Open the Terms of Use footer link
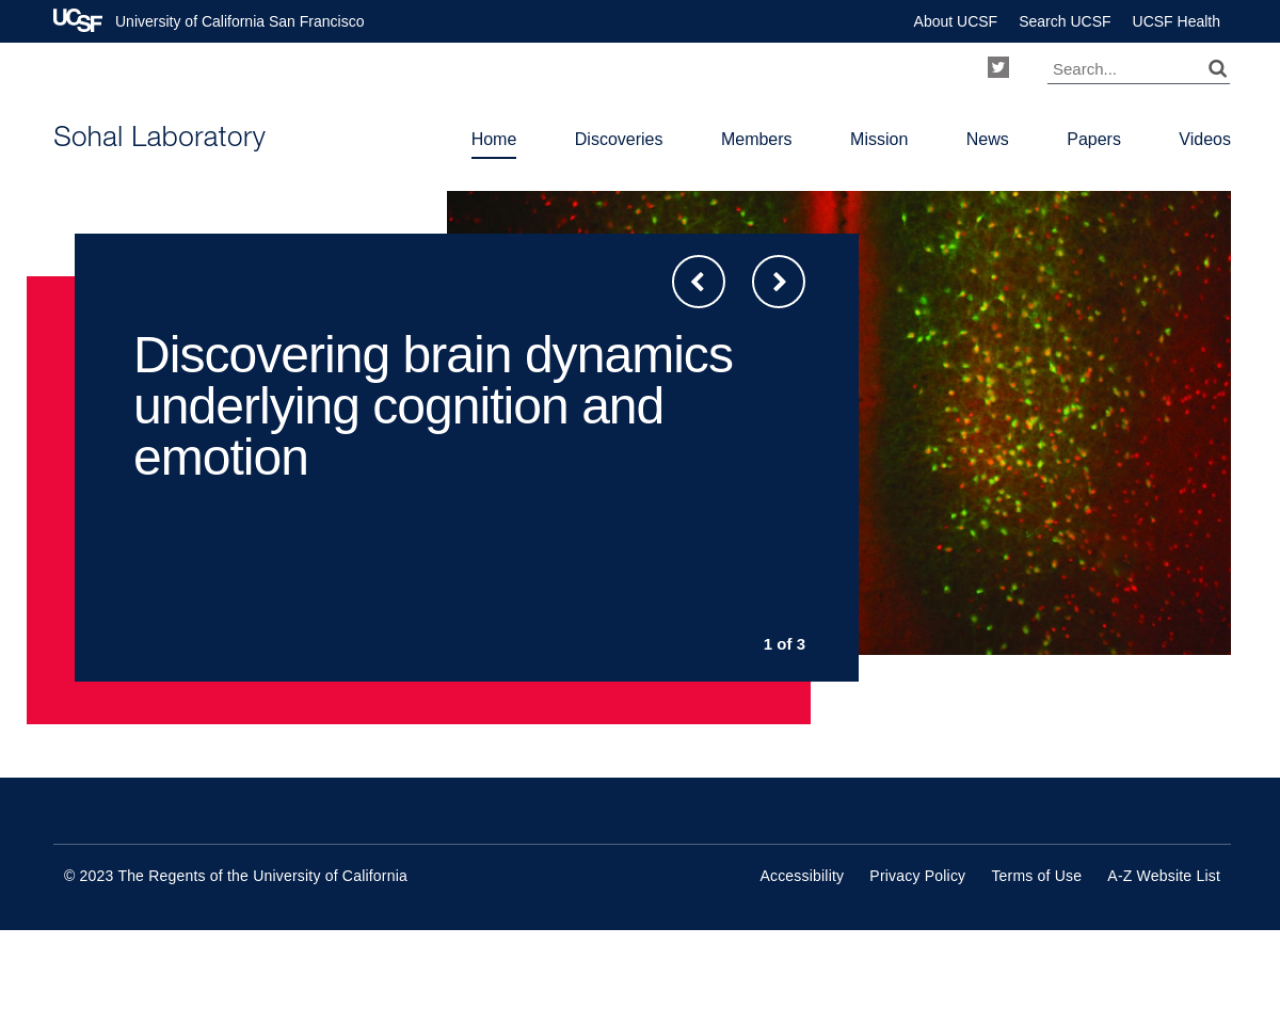 click(x=1036, y=876)
